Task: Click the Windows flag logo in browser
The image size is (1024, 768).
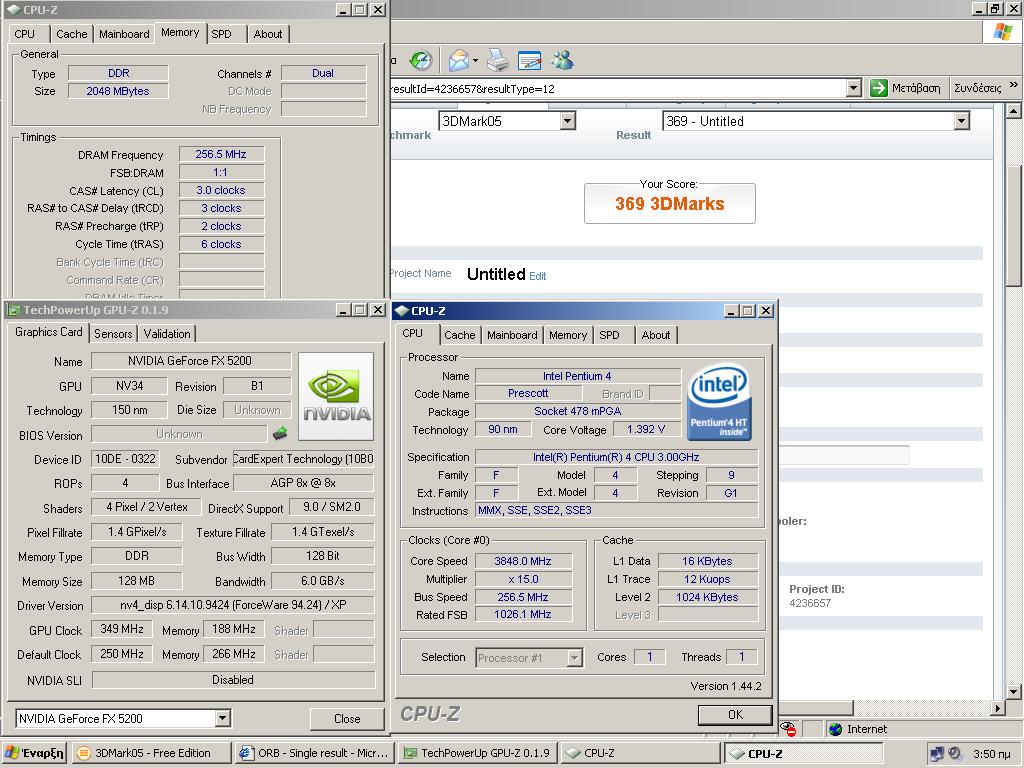Action: (x=1003, y=31)
